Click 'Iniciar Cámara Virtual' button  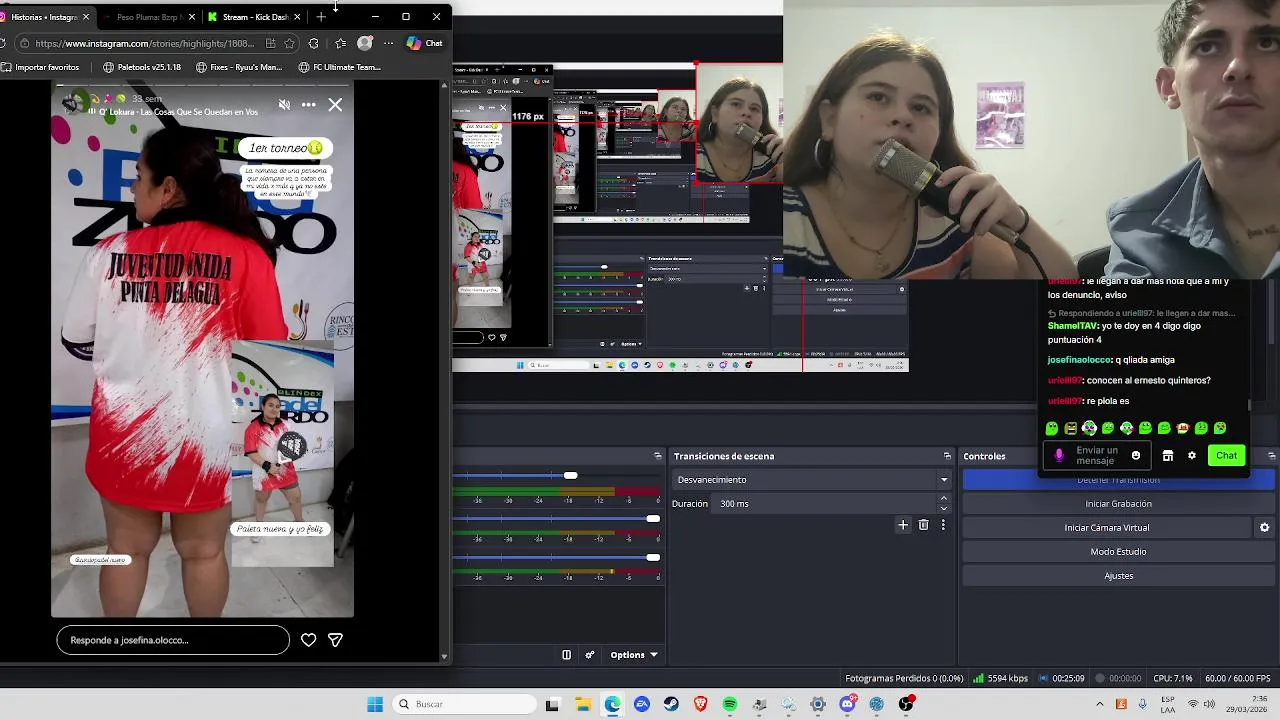click(1106, 528)
